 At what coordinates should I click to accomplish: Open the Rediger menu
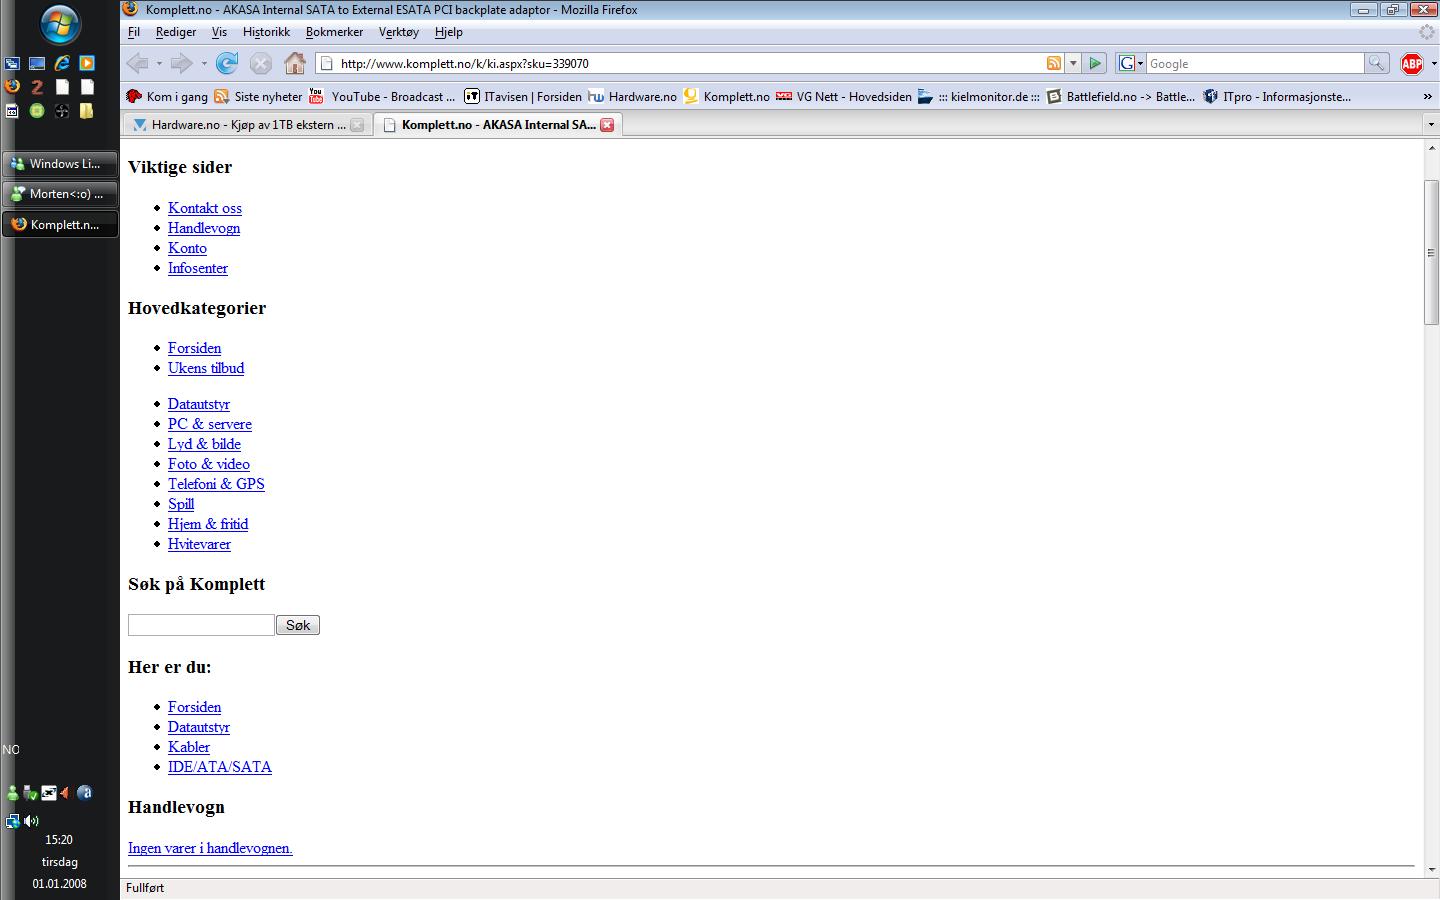click(x=176, y=32)
